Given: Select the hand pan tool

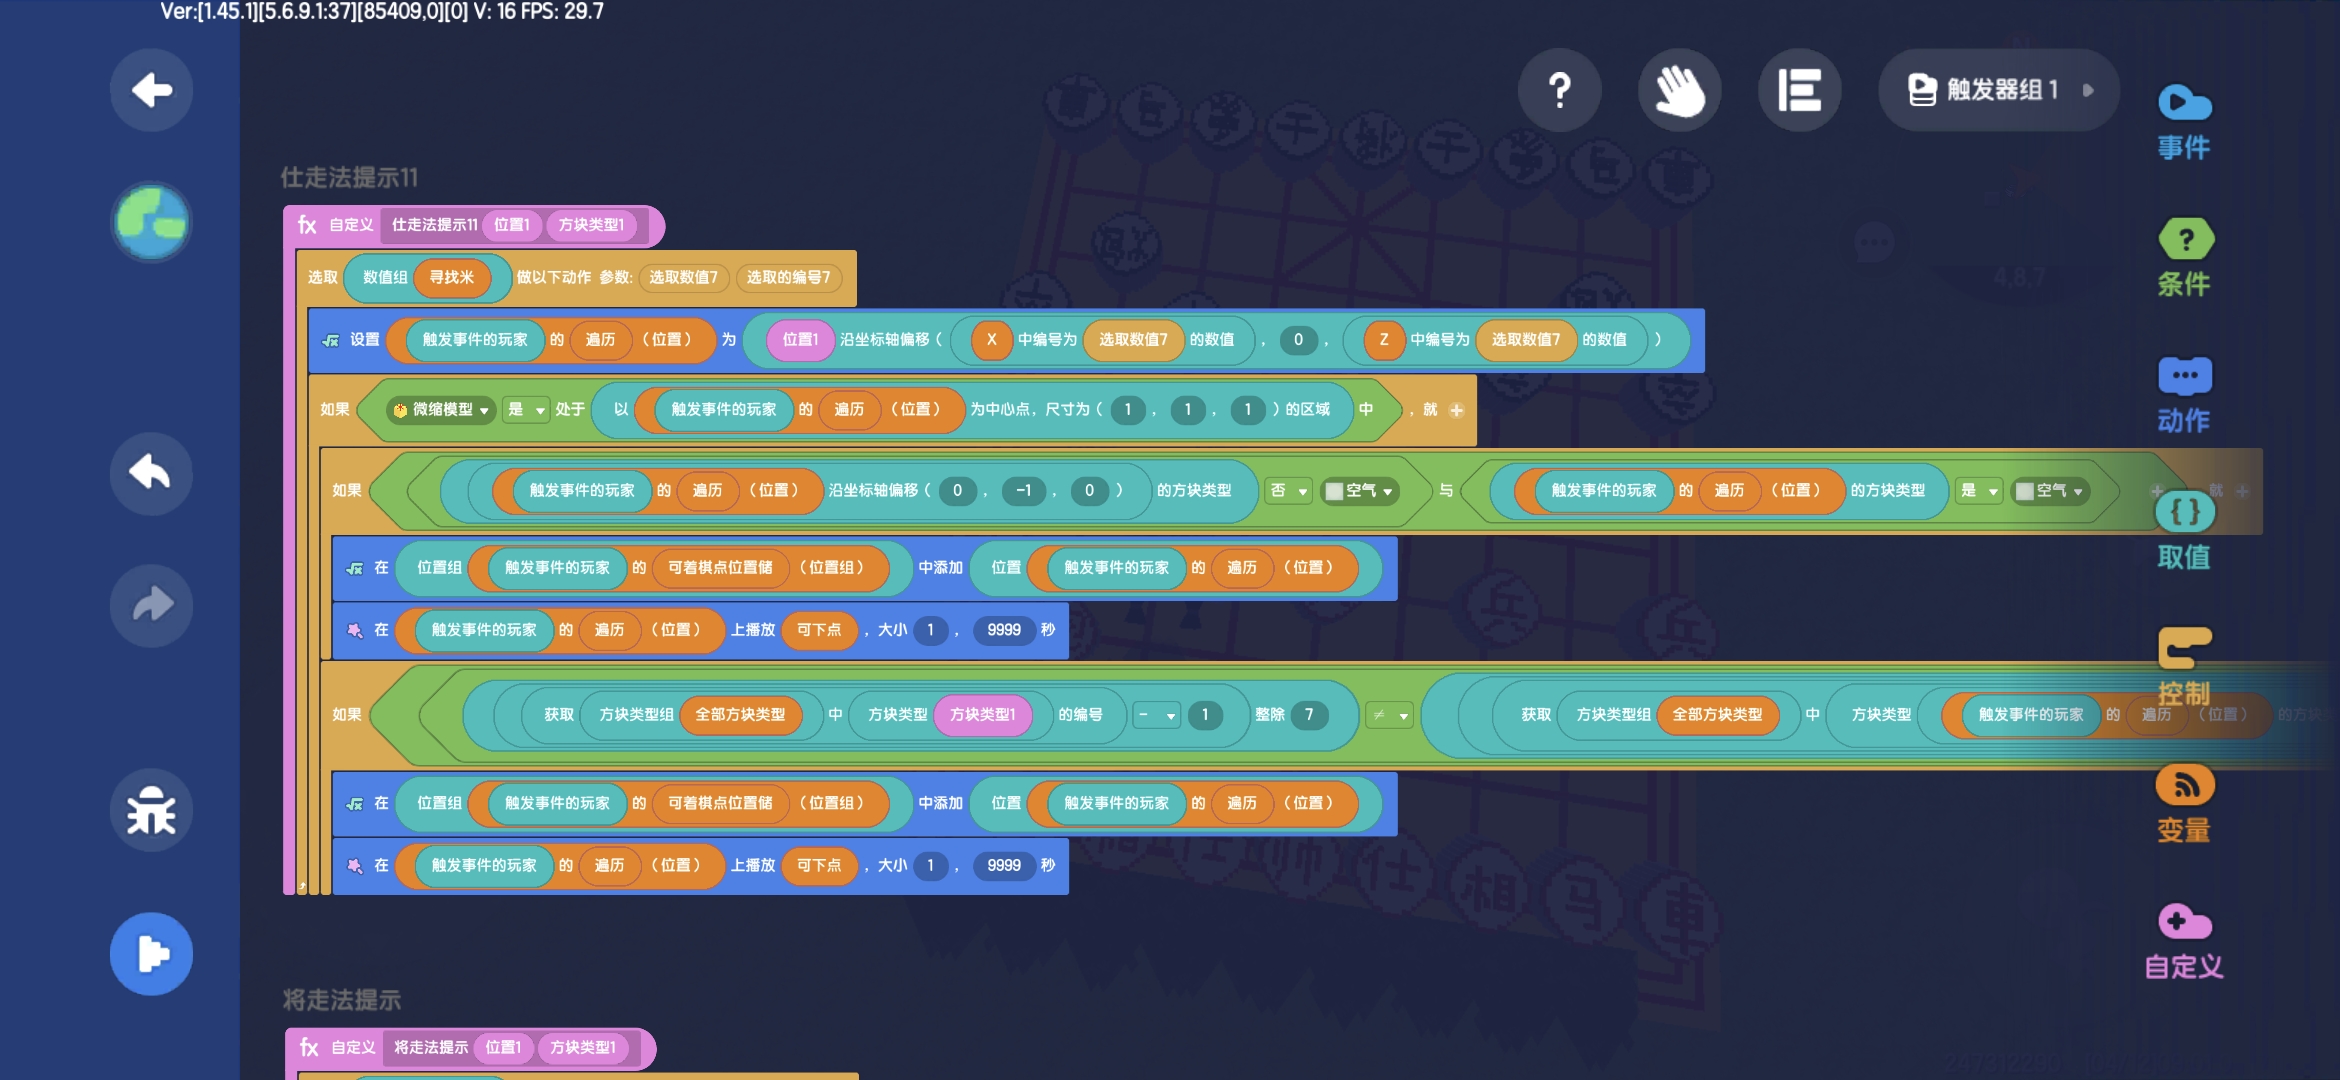Looking at the screenshot, I should 1679,90.
